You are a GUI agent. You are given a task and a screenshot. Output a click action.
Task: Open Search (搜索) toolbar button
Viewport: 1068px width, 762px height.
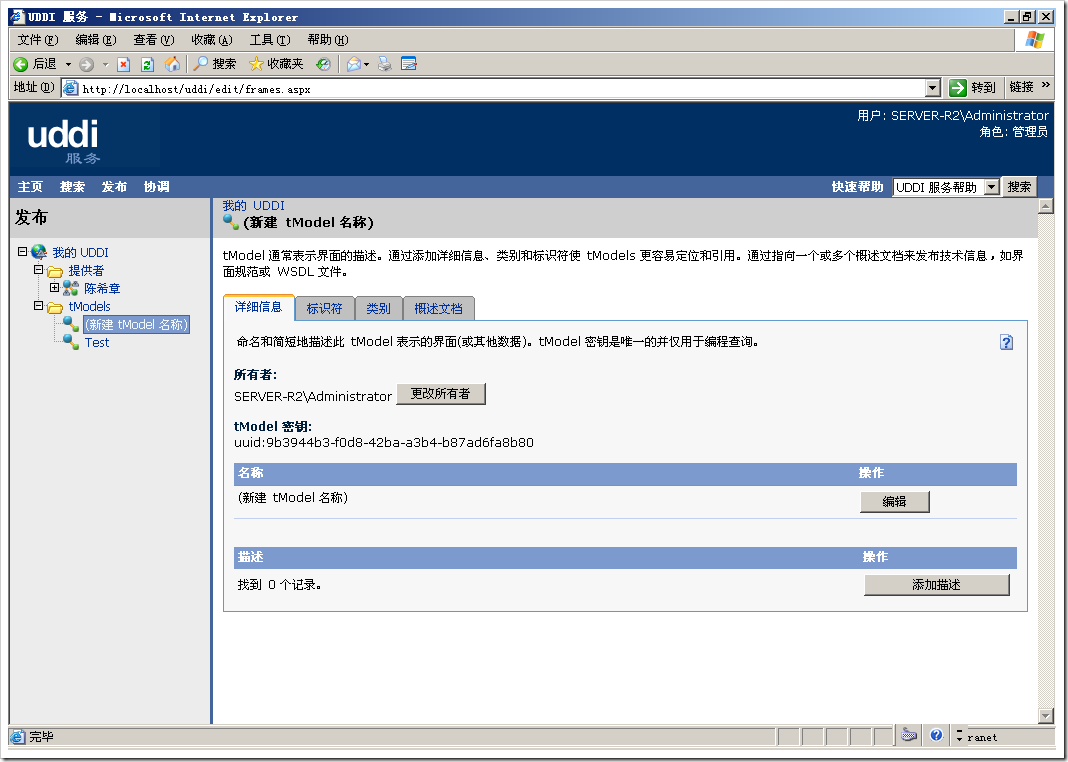(215, 64)
